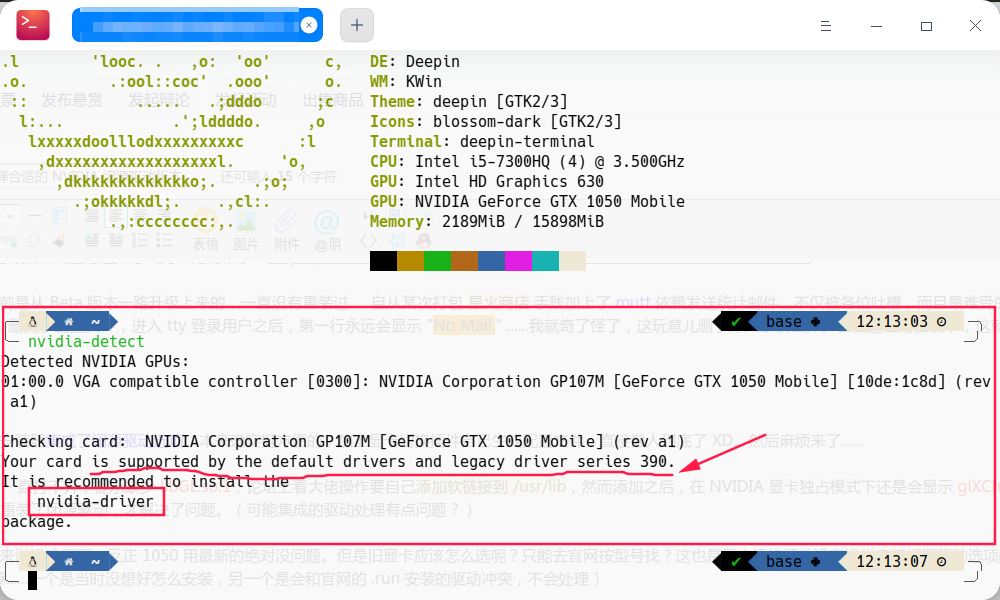The height and width of the screenshot is (600, 1000).
Task: Click the penguin icon in the 12:13:07 prompt
Action: coord(33,561)
